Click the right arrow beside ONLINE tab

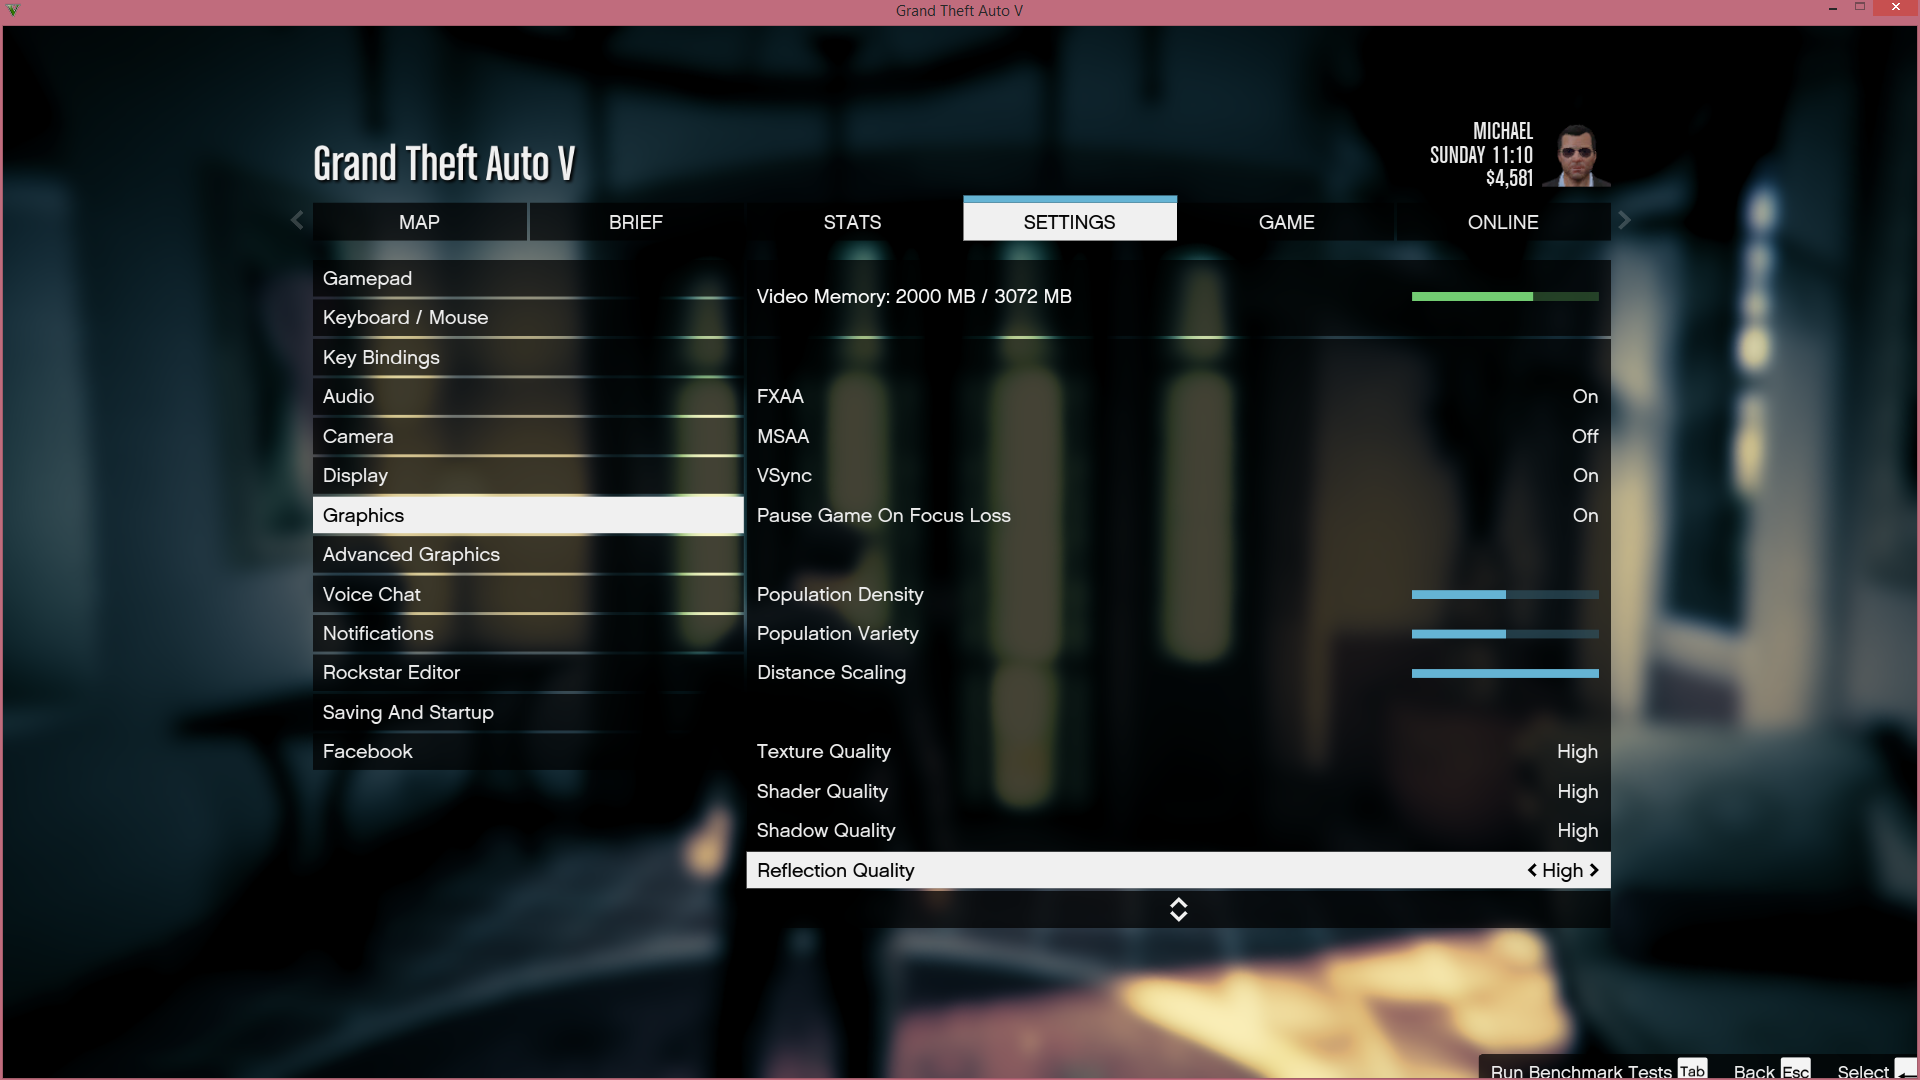point(1624,220)
